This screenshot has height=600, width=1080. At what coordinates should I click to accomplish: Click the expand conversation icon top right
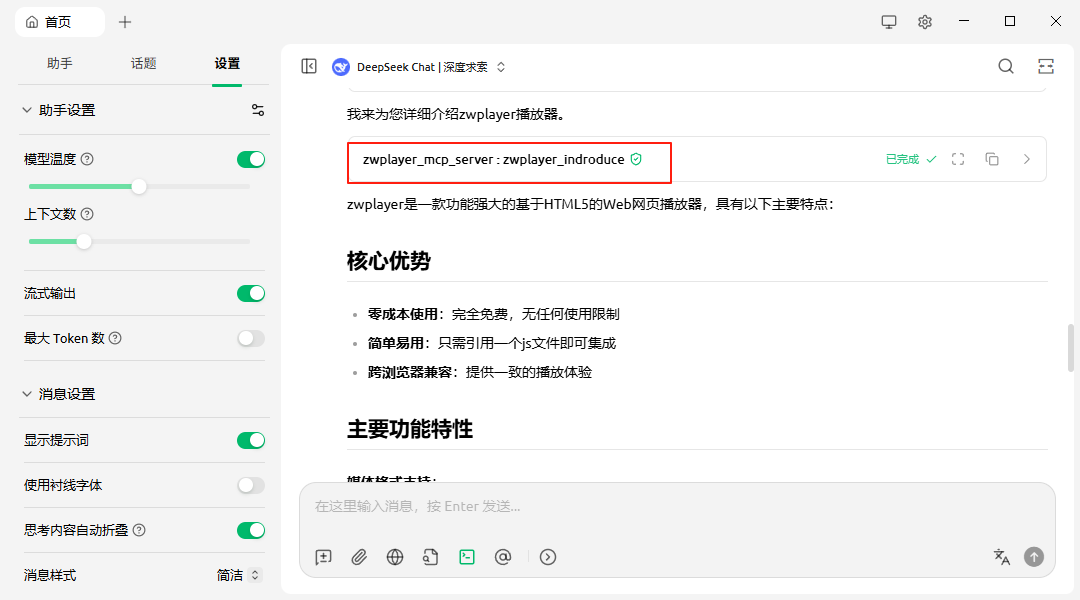tap(1046, 66)
